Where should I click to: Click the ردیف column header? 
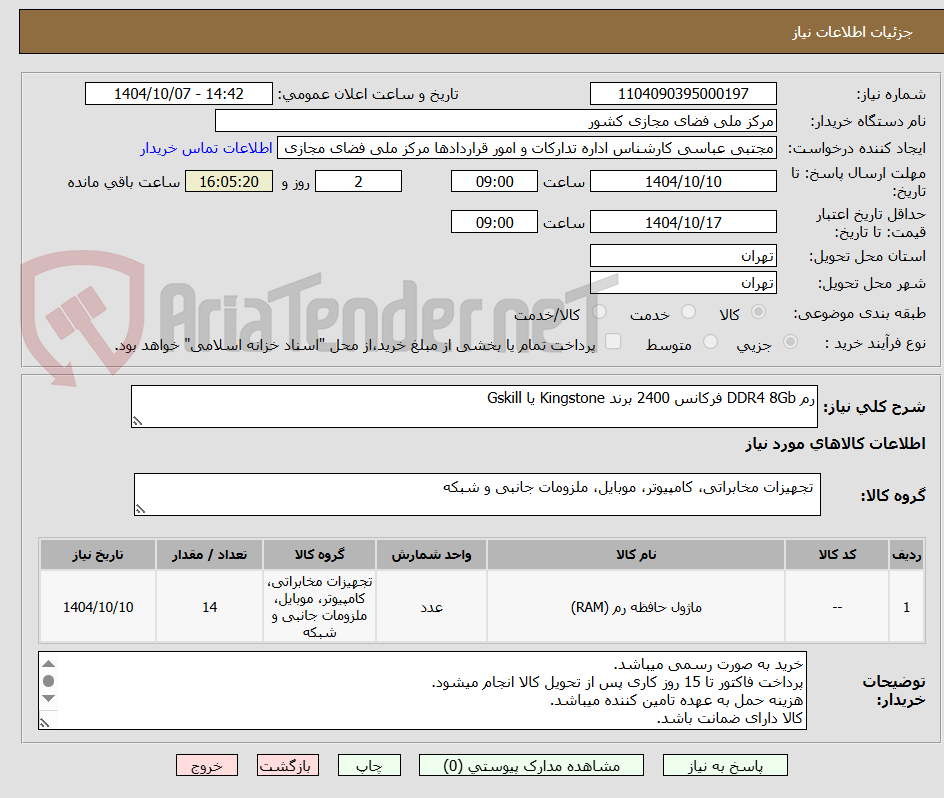[x=907, y=555]
